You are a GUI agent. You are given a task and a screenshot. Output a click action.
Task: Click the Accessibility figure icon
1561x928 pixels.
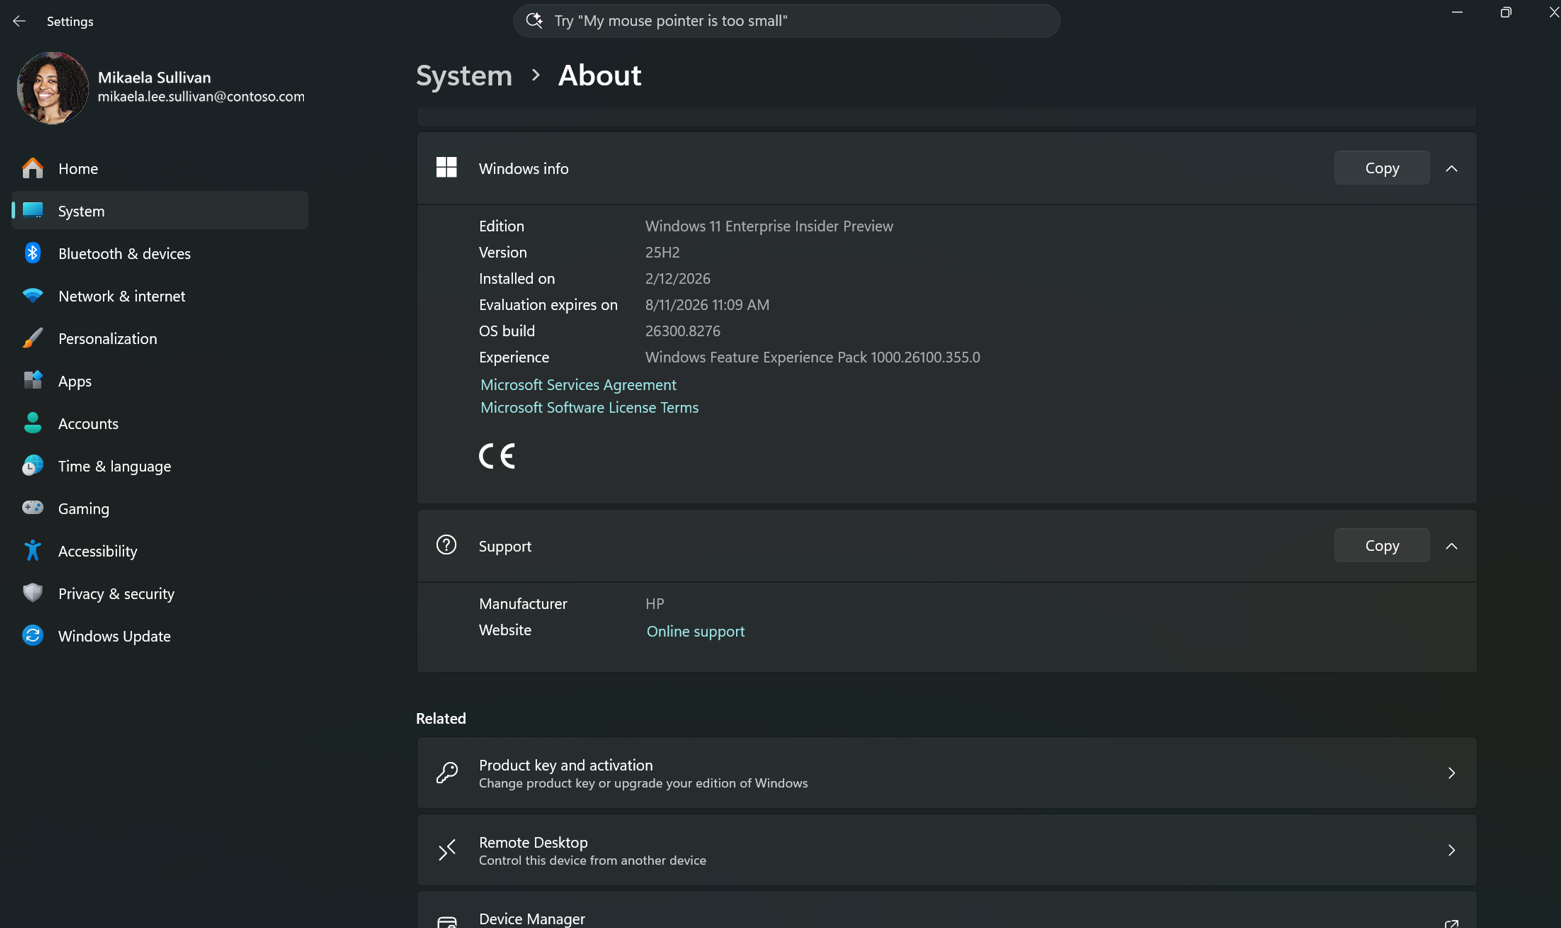click(33, 551)
